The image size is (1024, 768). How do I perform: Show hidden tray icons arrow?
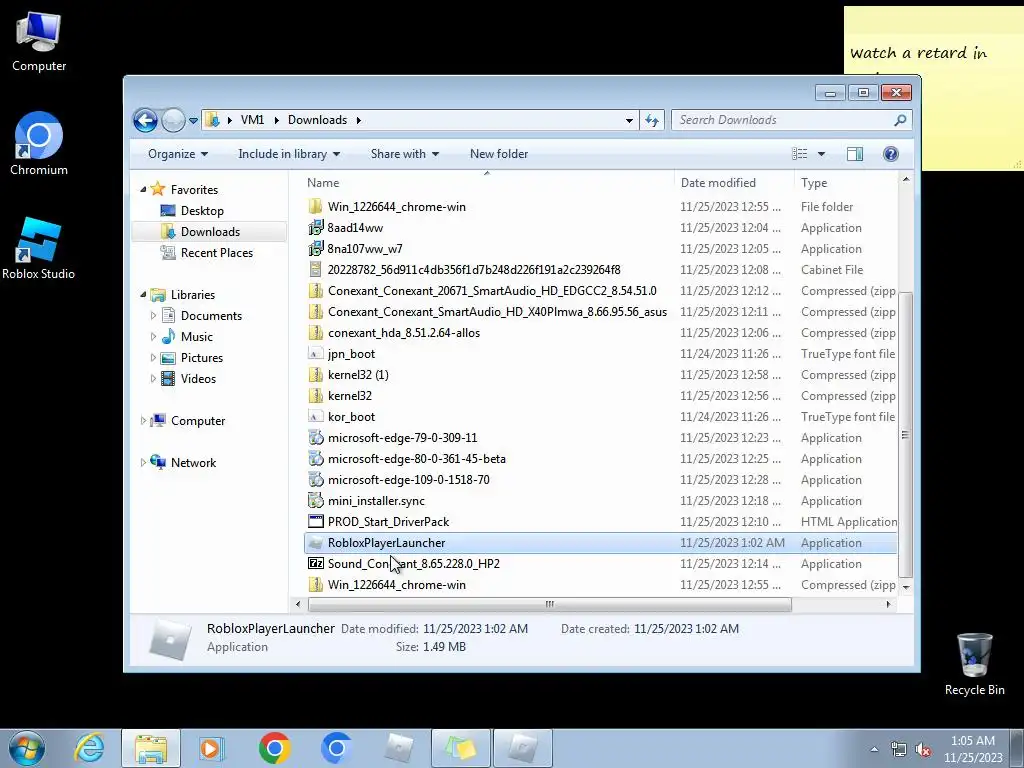click(x=874, y=750)
